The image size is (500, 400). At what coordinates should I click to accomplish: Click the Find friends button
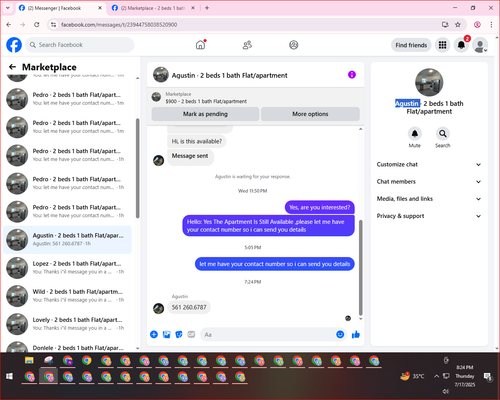[x=411, y=45]
